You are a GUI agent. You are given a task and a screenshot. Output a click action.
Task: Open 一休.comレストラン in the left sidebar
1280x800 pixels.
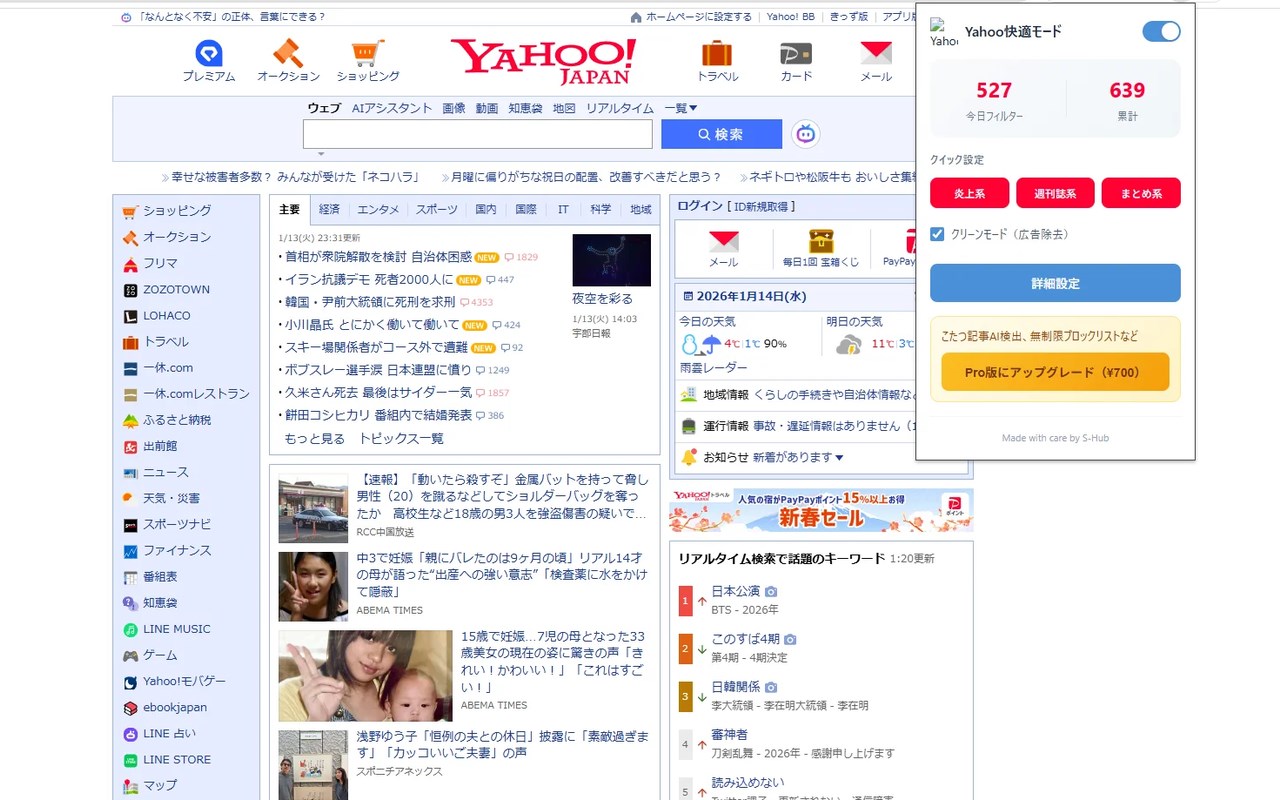[x=196, y=394]
